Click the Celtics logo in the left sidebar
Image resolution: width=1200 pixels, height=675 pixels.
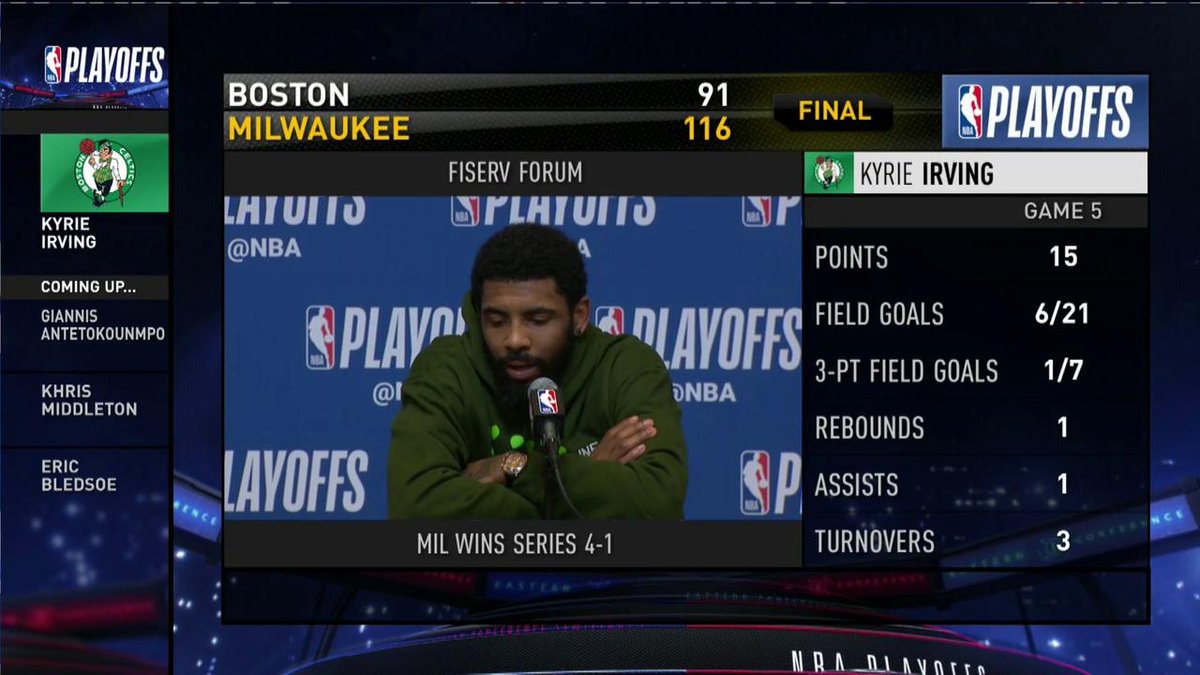coord(104,173)
